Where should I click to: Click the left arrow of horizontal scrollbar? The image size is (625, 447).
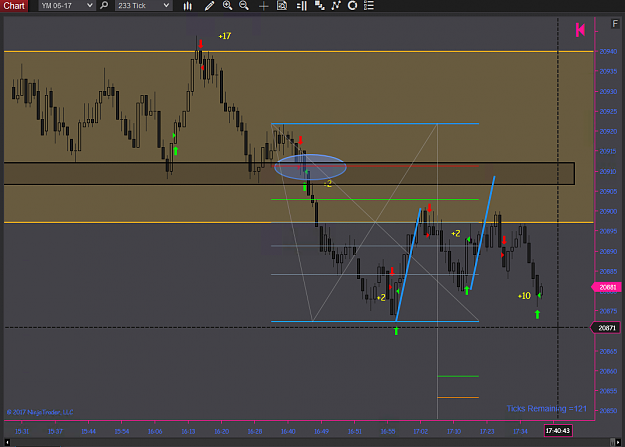click(7, 442)
